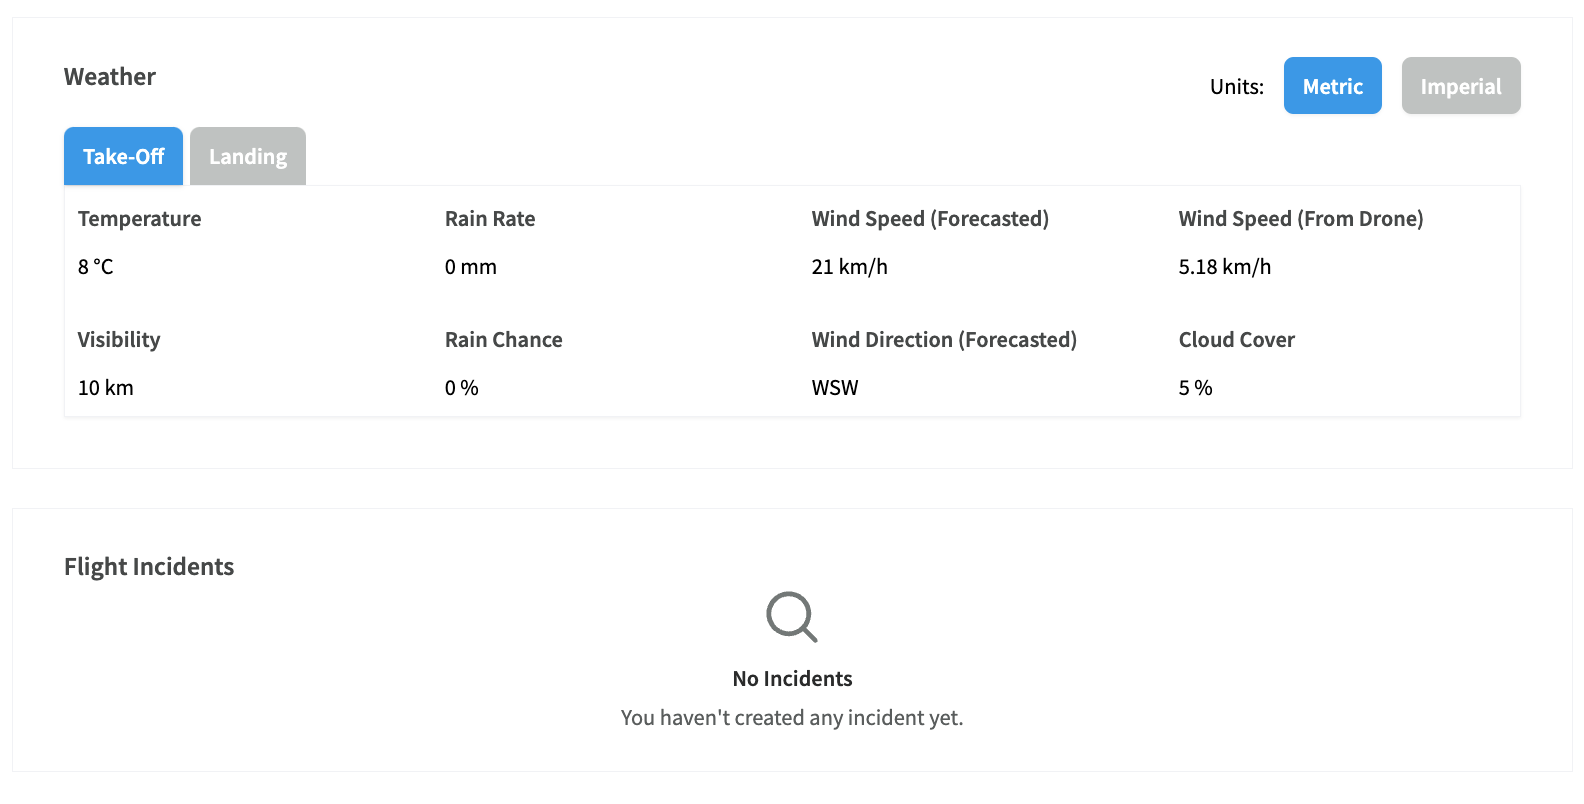This screenshot has height=804, width=1584.
Task: Click the Rain Rate label
Action: (x=490, y=219)
